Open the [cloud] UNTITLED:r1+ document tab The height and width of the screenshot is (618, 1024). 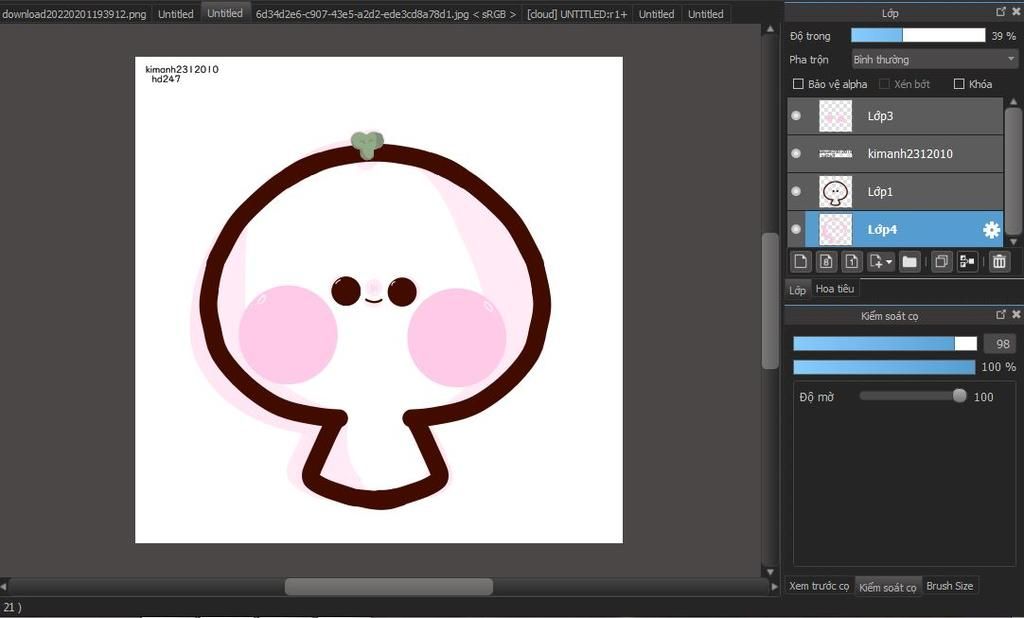[577, 14]
